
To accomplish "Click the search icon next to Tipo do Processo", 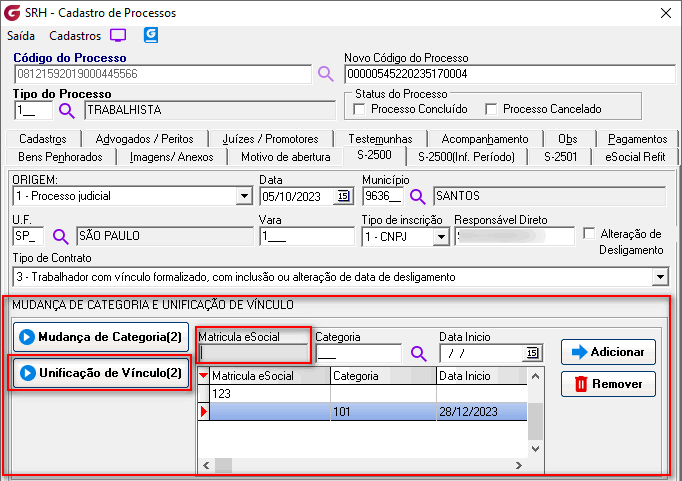I will click(66, 110).
